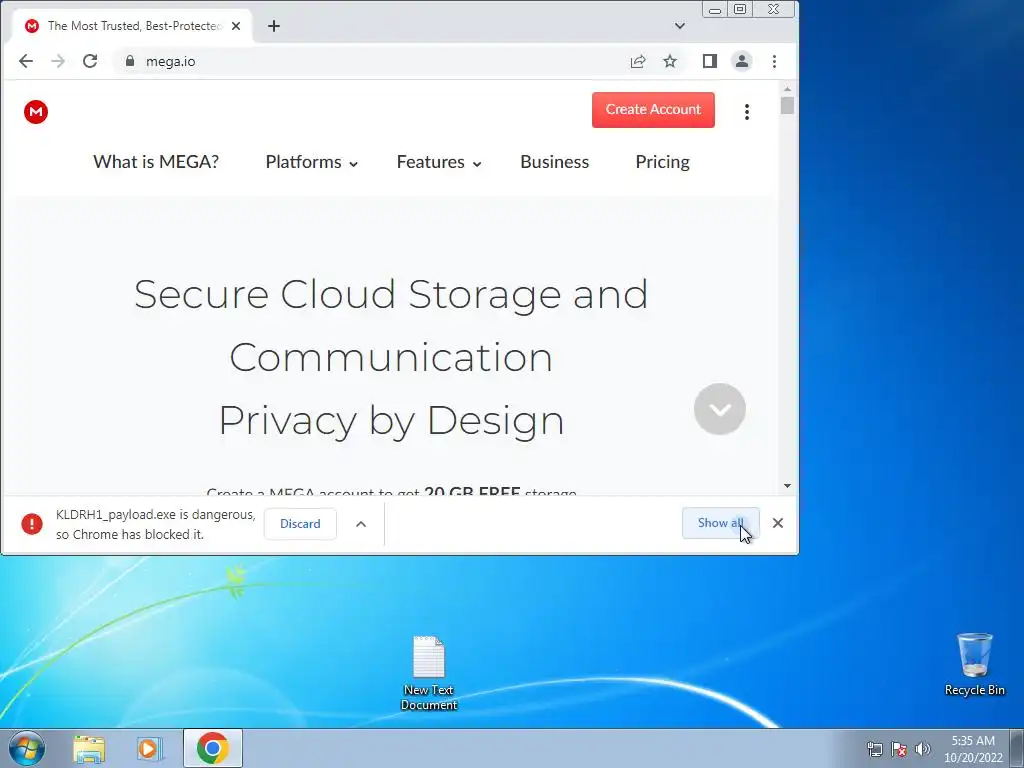The image size is (1024, 768).
Task: Open Windows Explorer from the taskbar
Action: click(x=89, y=749)
